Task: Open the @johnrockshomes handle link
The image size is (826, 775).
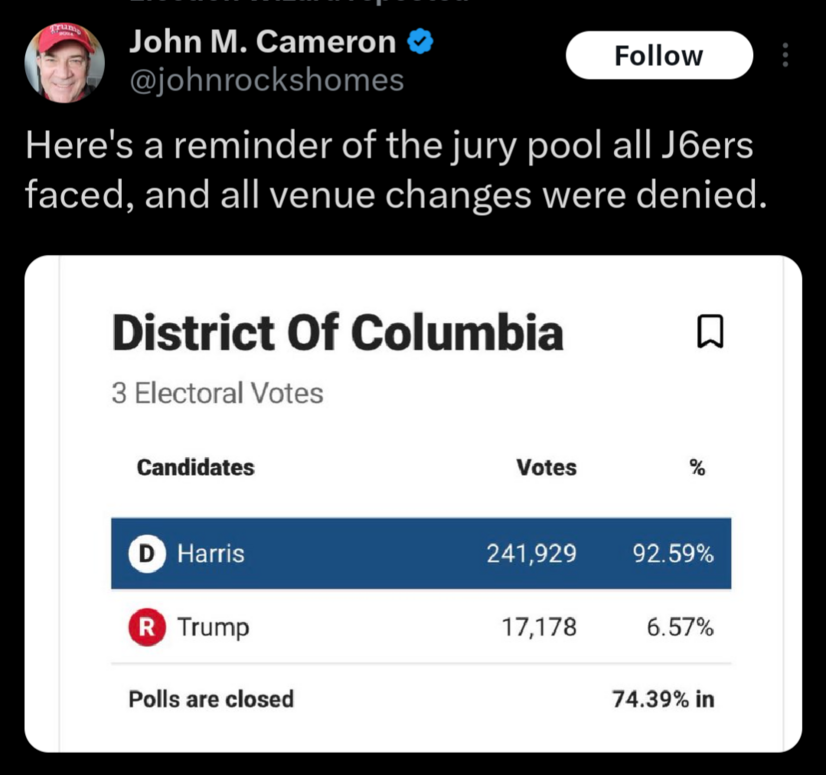Action: [x=267, y=80]
